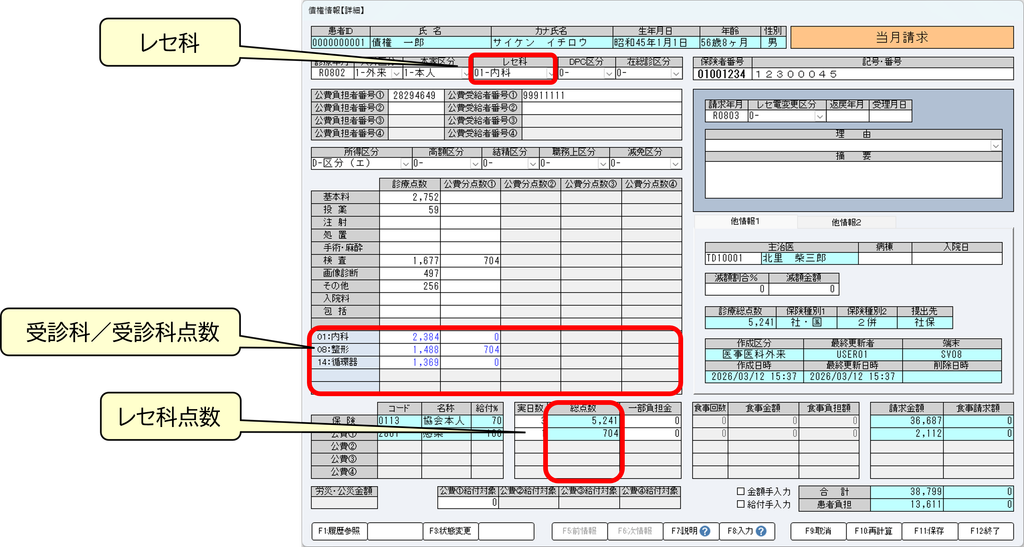This screenshot has width=1024, height=547.
Task: Click the 請求金額 cell 36,687
Action: (907, 421)
